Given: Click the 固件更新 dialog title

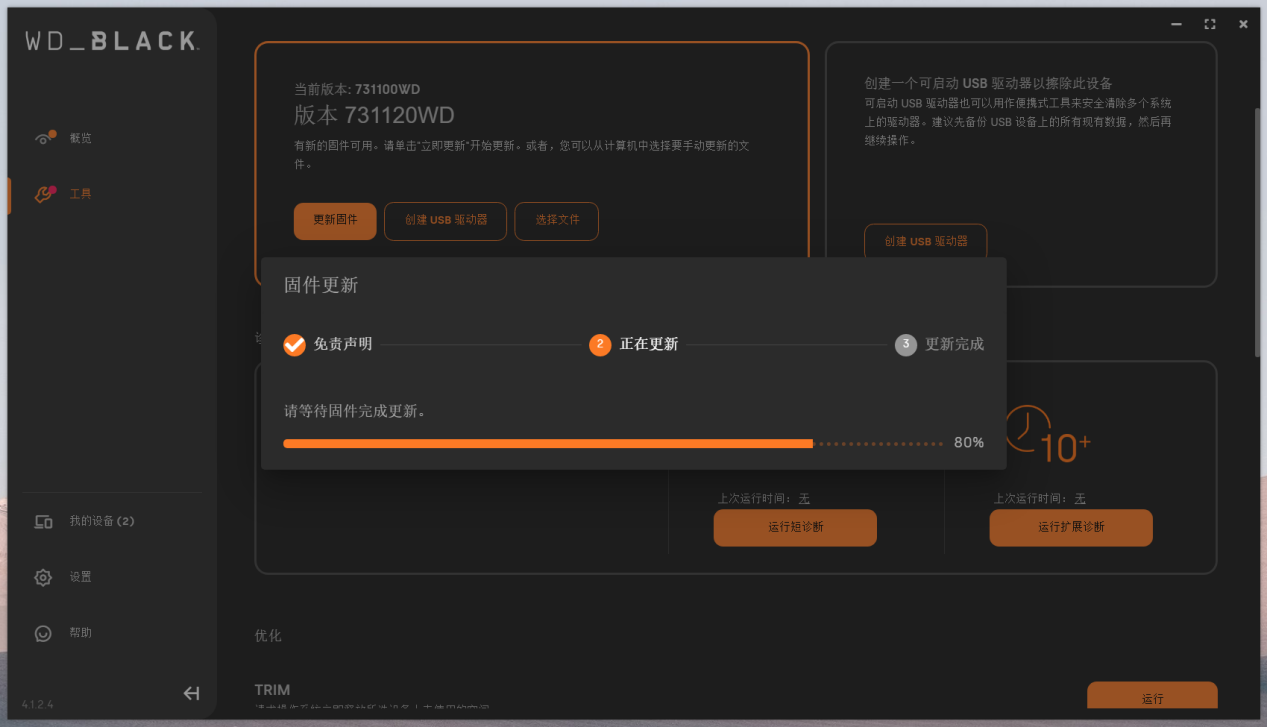Looking at the screenshot, I should click(321, 285).
